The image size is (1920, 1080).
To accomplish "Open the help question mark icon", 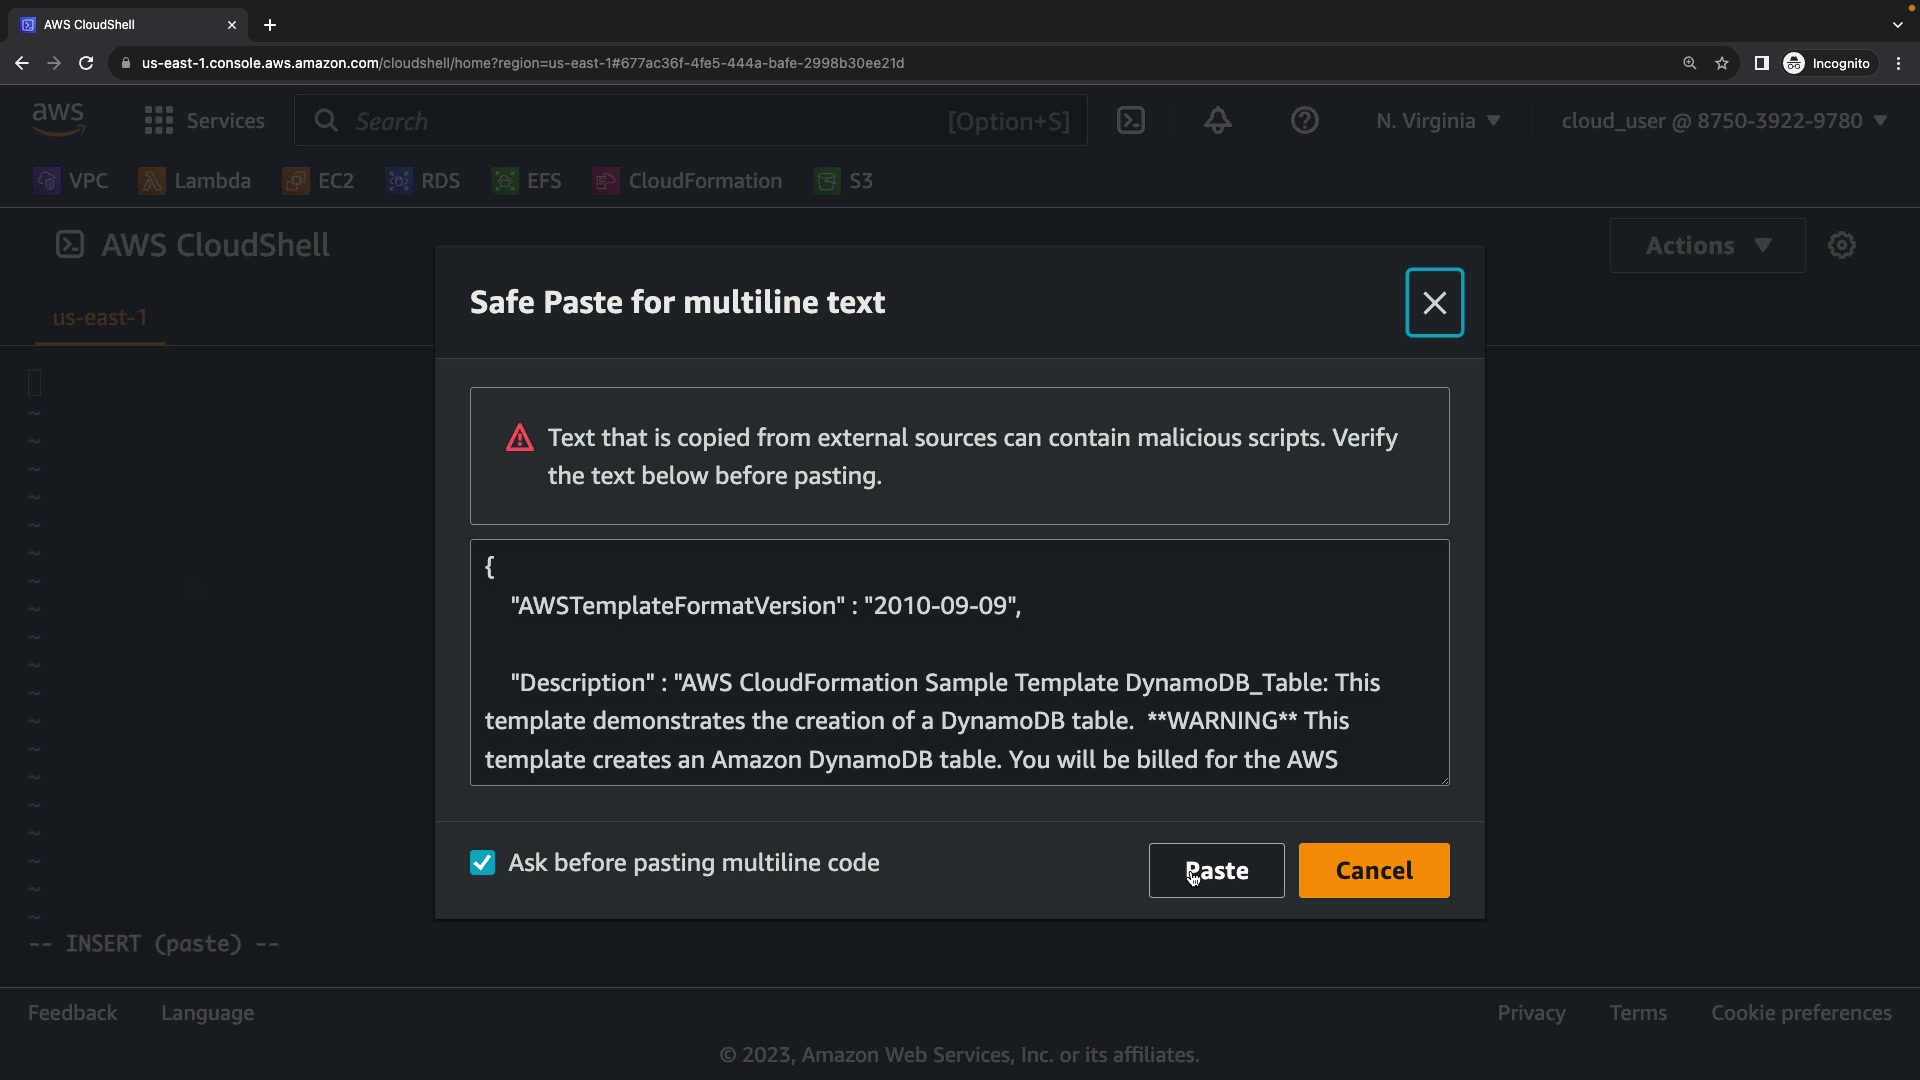I will pos(1304,121).
